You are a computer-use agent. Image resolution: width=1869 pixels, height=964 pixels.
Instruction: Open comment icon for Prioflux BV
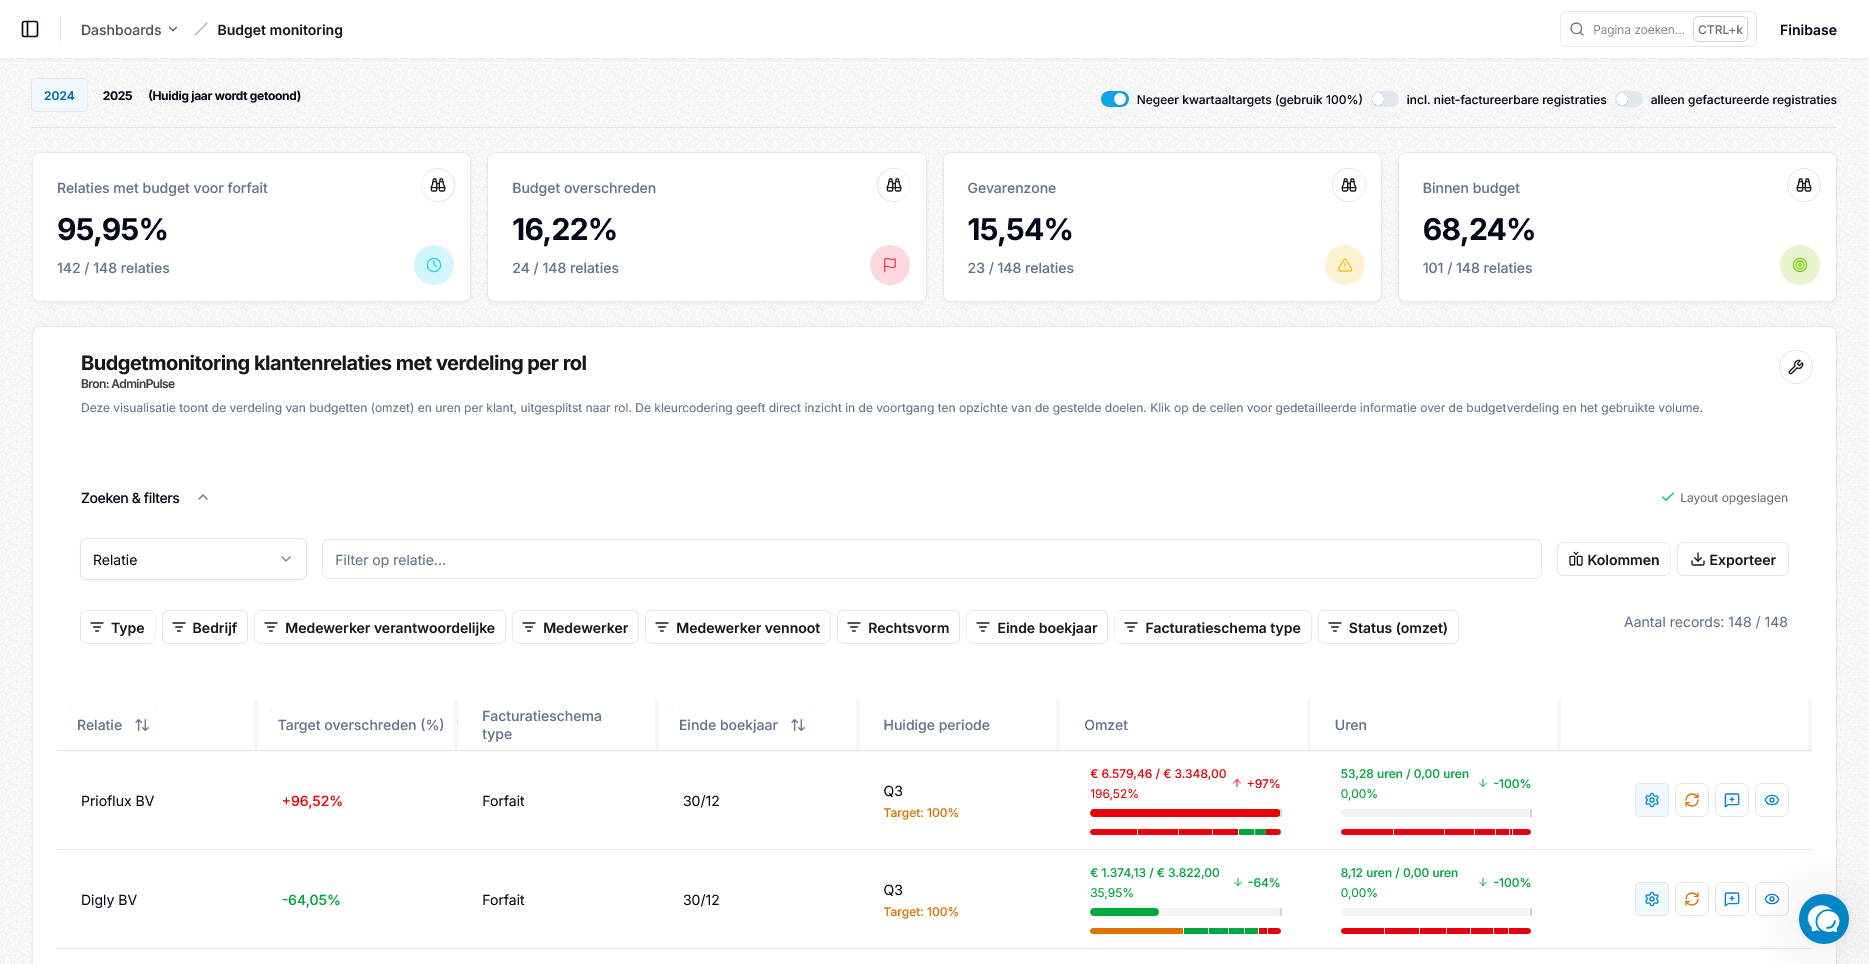click(1731, 800)
